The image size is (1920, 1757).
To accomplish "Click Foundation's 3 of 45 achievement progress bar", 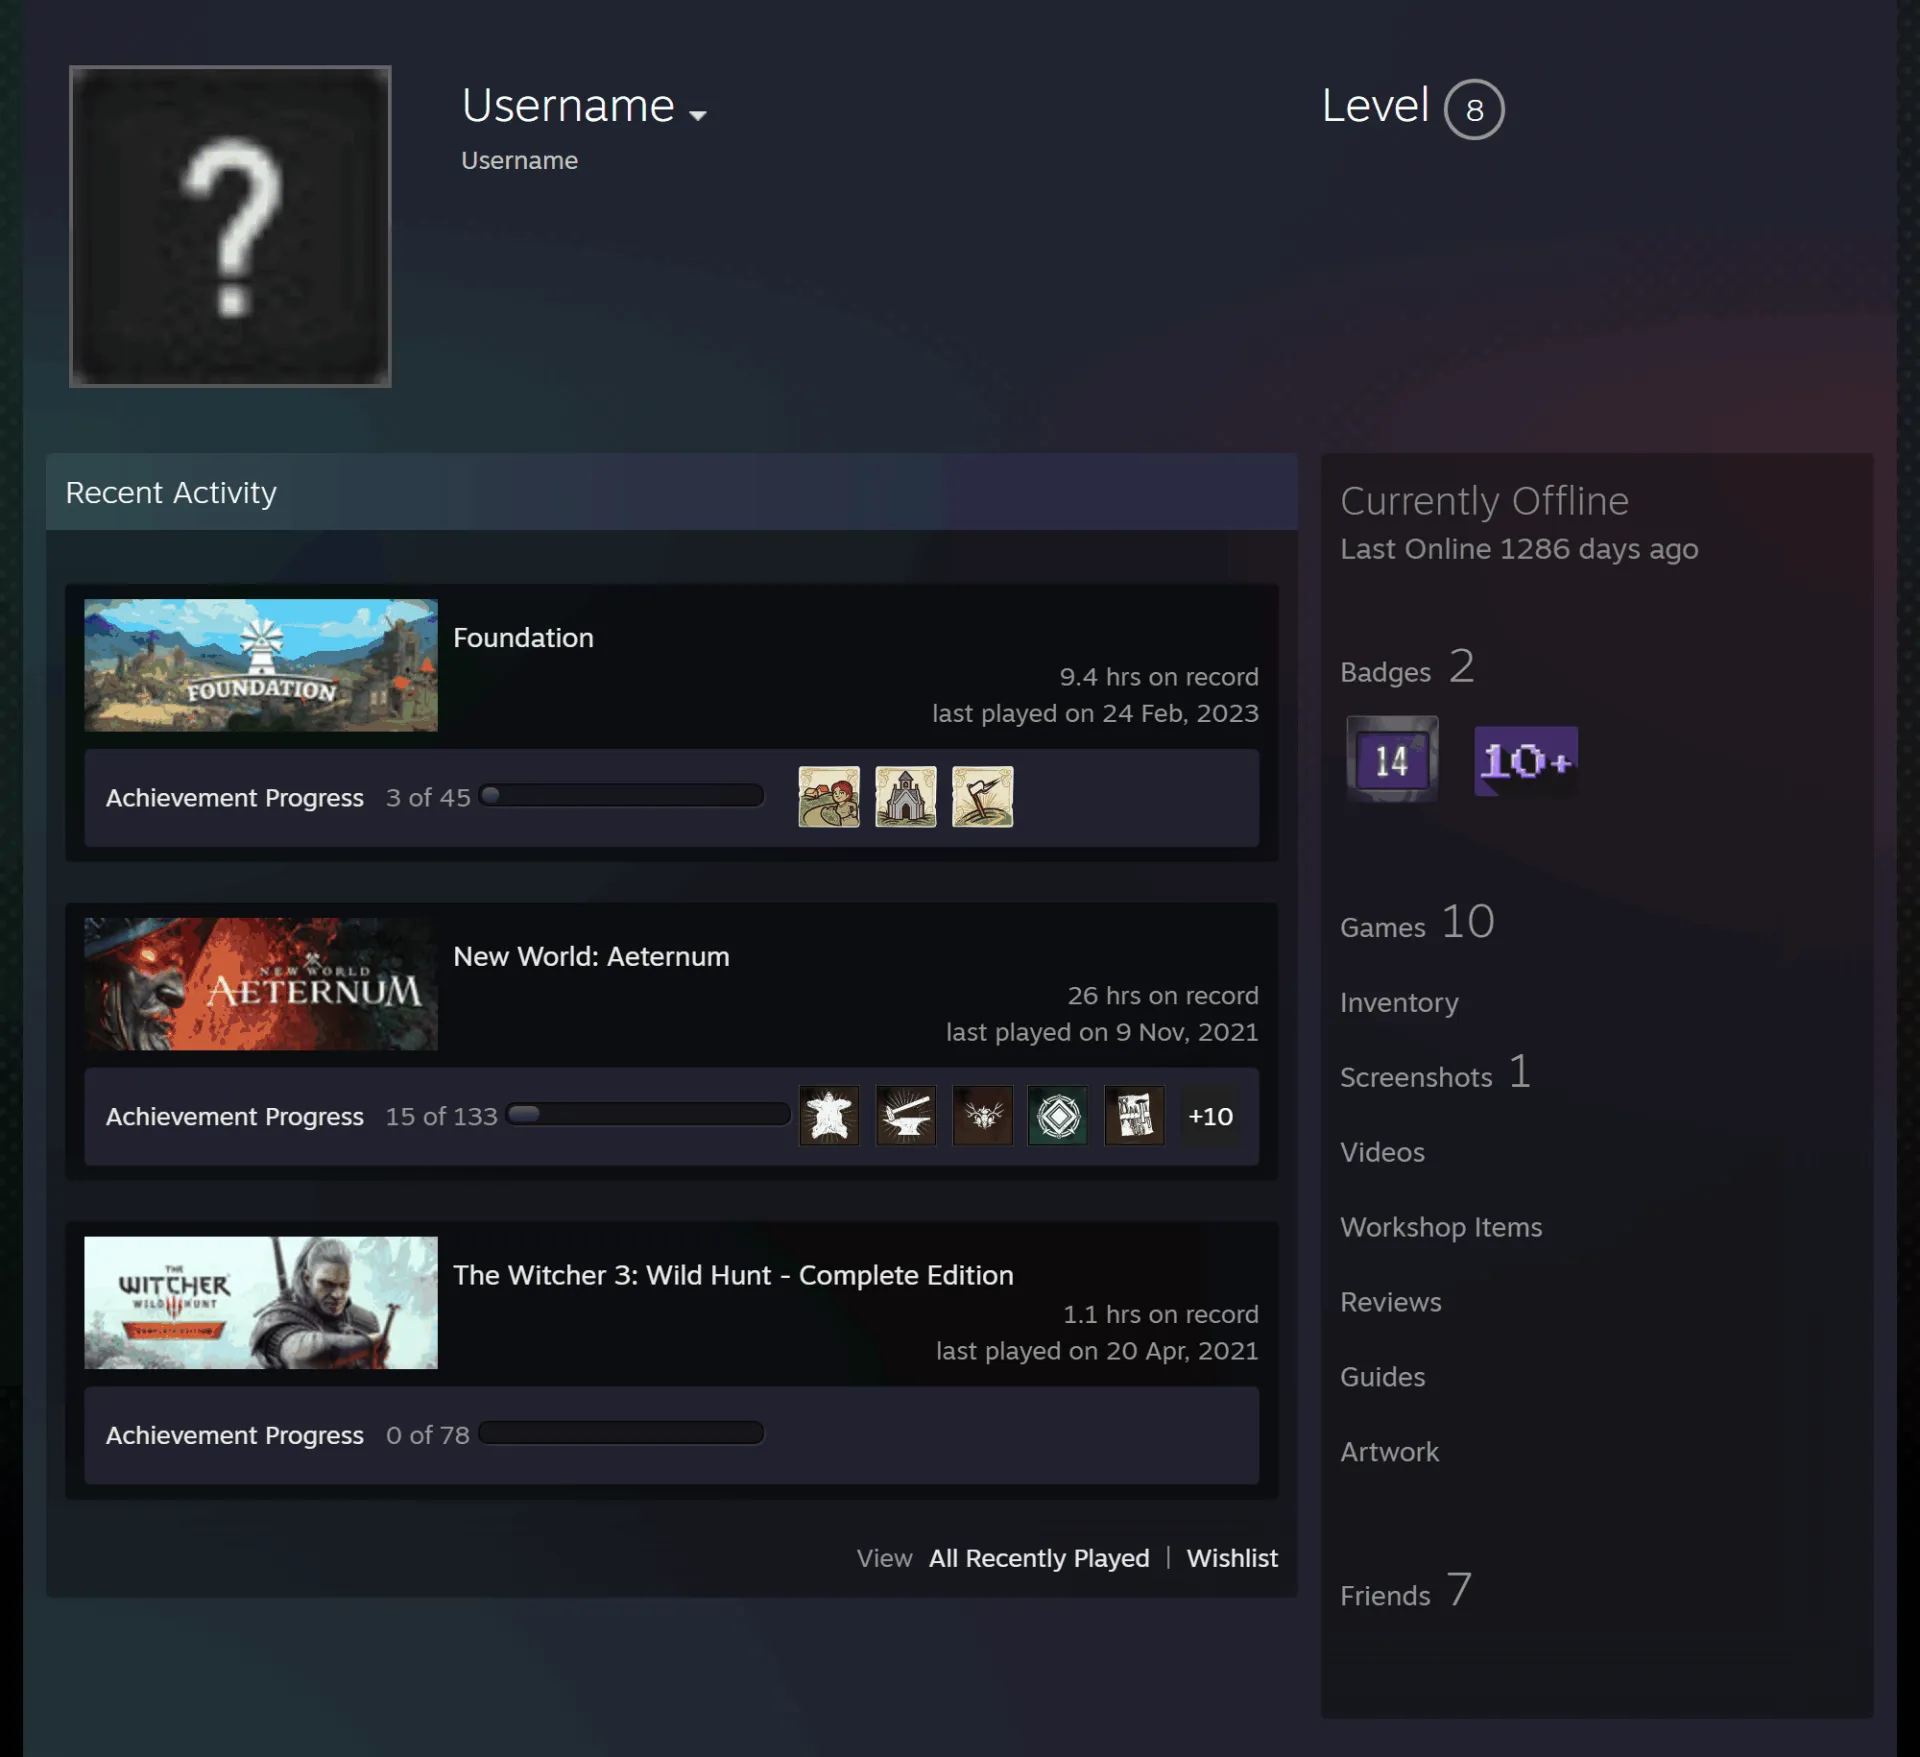I will (621, 796).
